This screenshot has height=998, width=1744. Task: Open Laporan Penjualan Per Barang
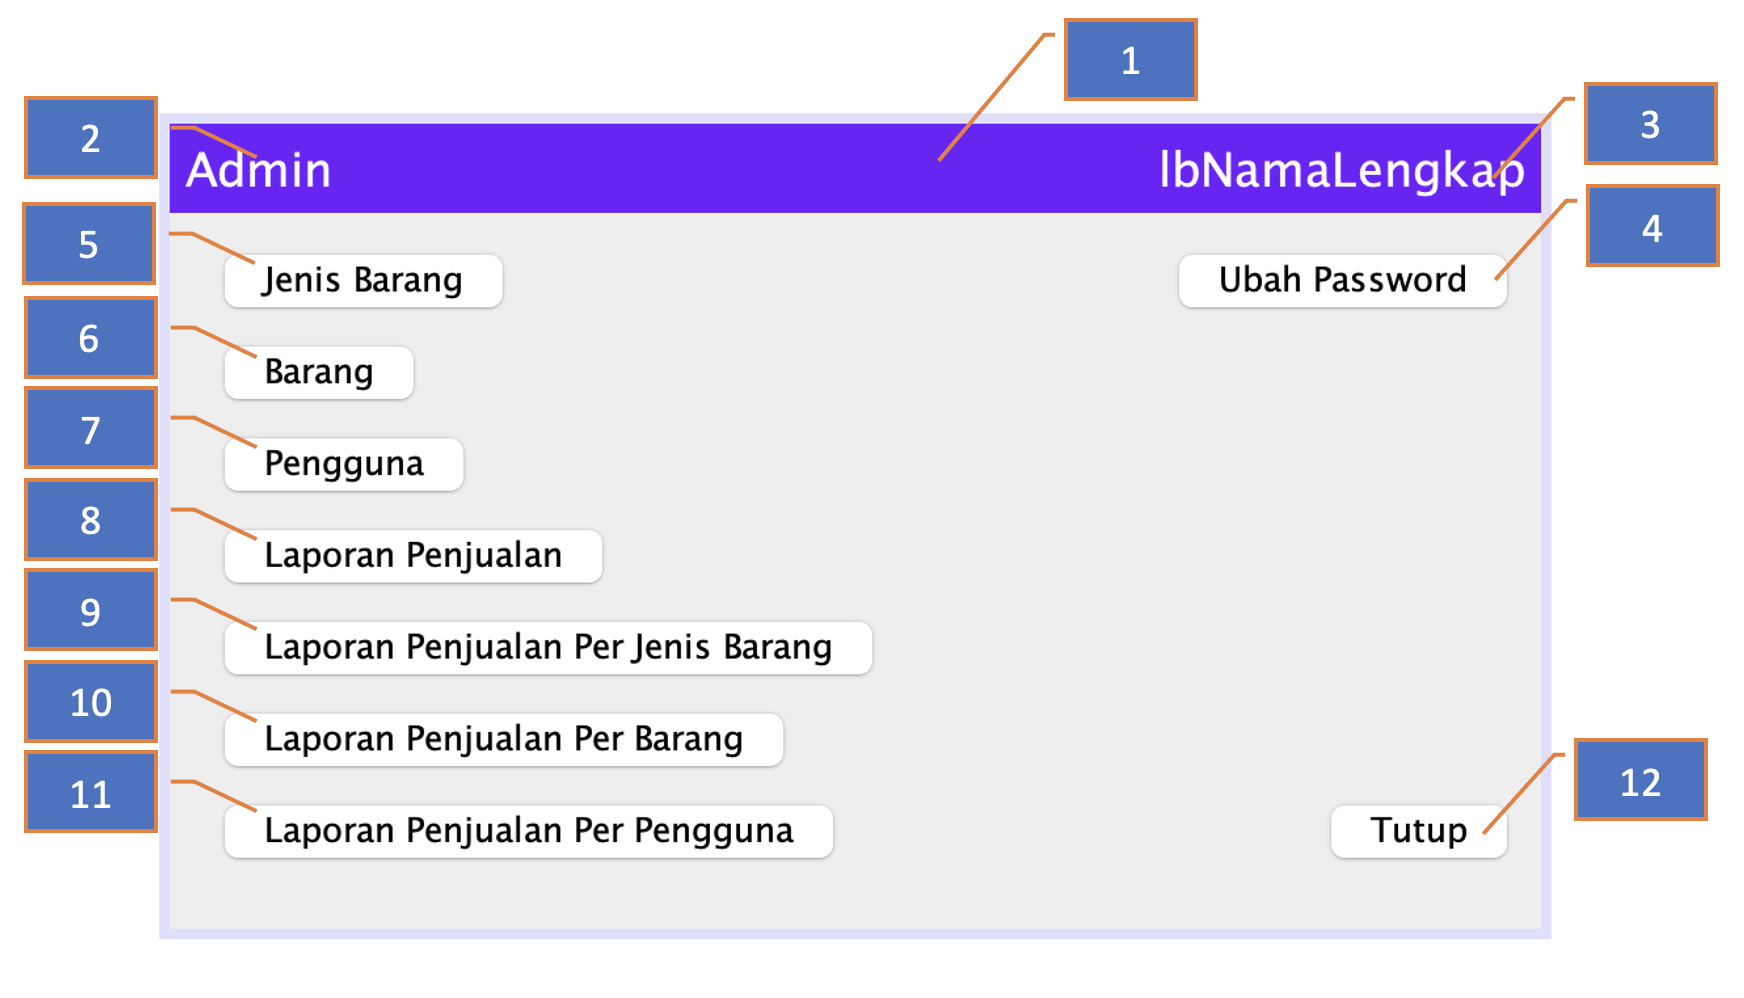point(504,740)
